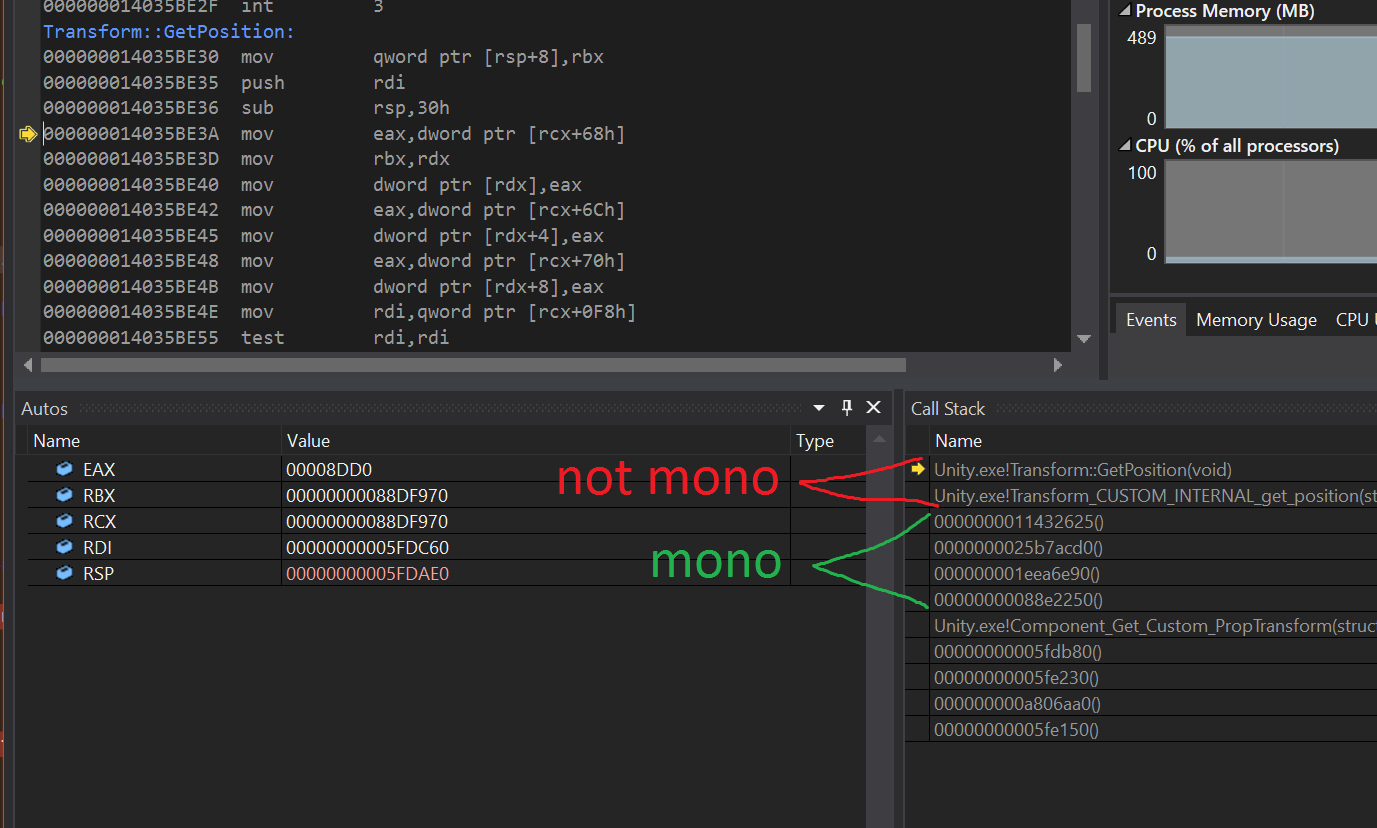The width and height of the screenshot is (1377, 828).
Task: Click the RBX register icon in Autos
Action: [x=64, y=494]
